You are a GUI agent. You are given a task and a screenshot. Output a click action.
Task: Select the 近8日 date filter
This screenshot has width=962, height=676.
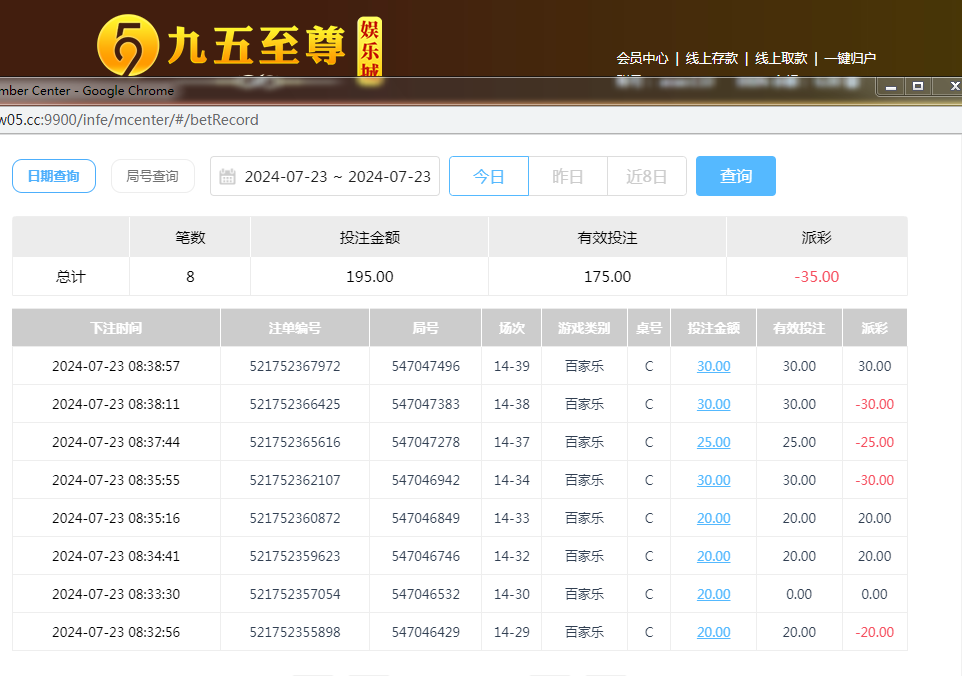pos(646,176)
